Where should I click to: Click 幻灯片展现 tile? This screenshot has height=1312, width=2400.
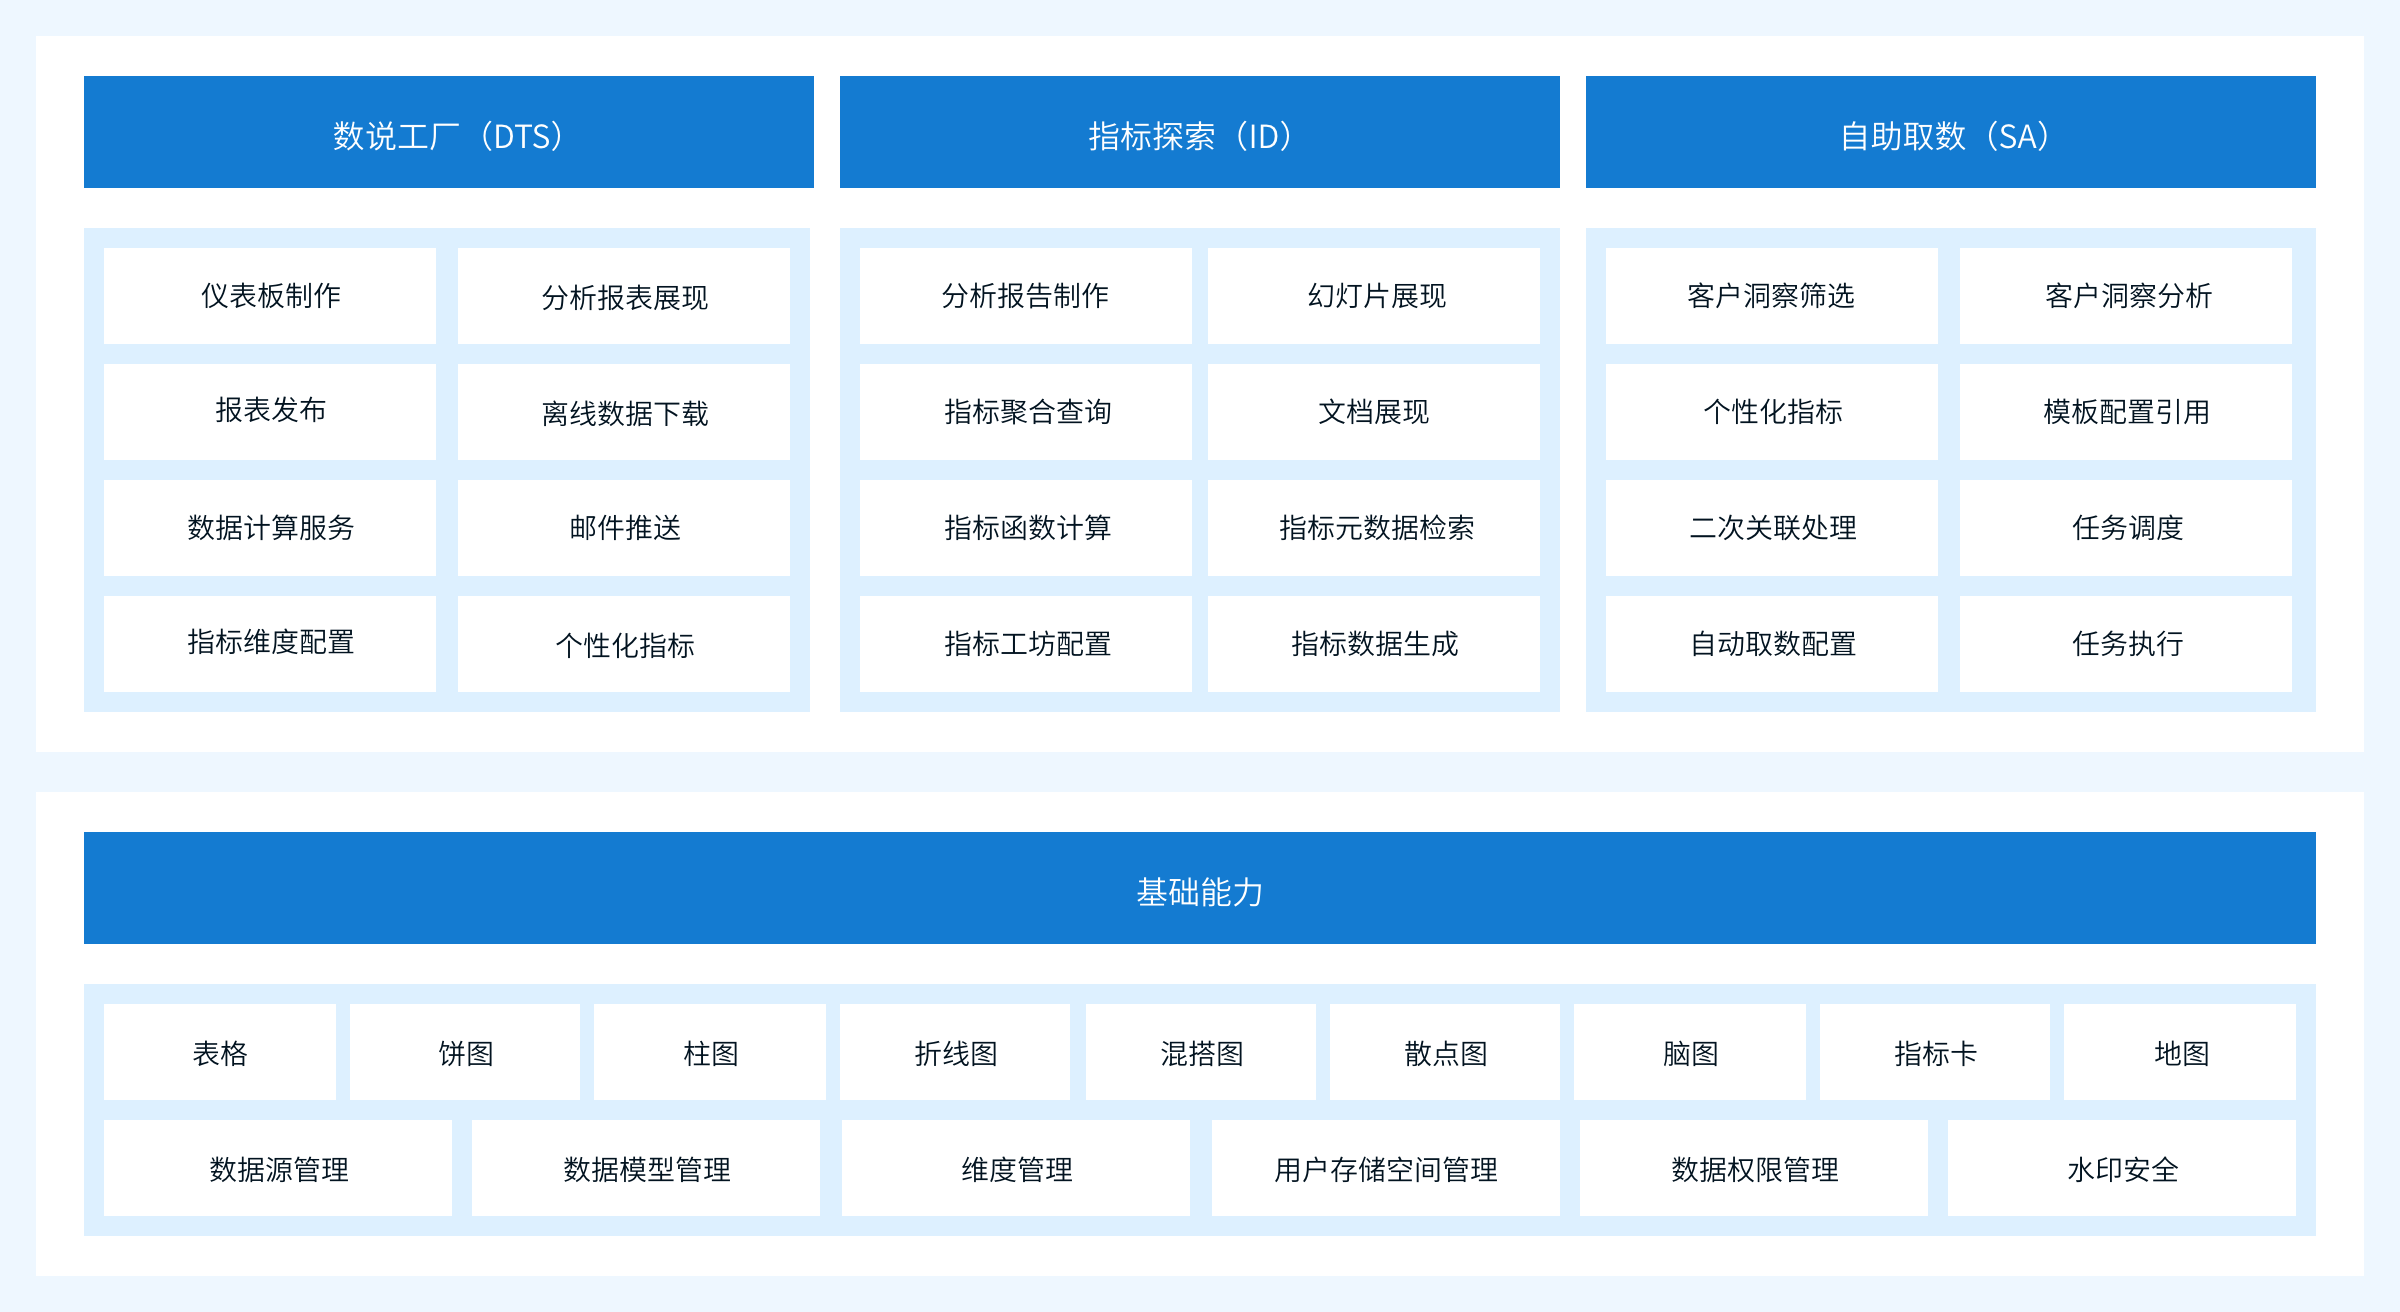point(1374,296)
